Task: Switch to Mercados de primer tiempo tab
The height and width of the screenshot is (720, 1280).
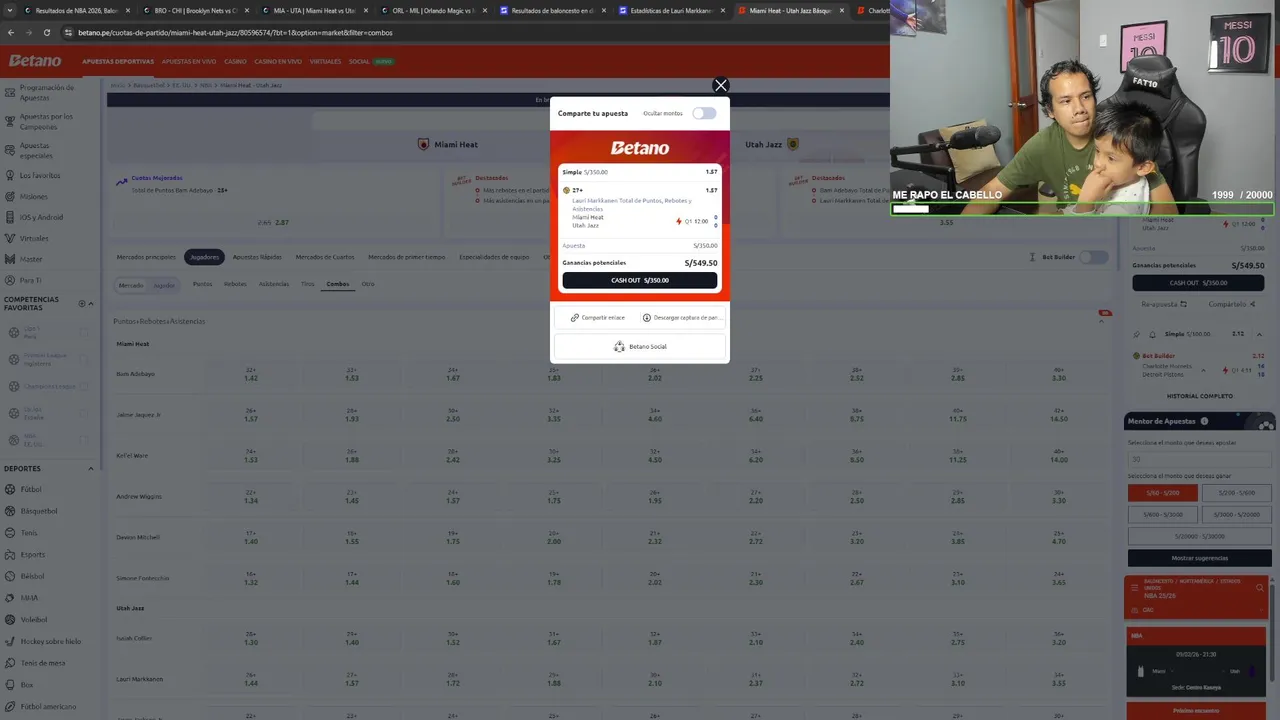Action: click(406, 257)
